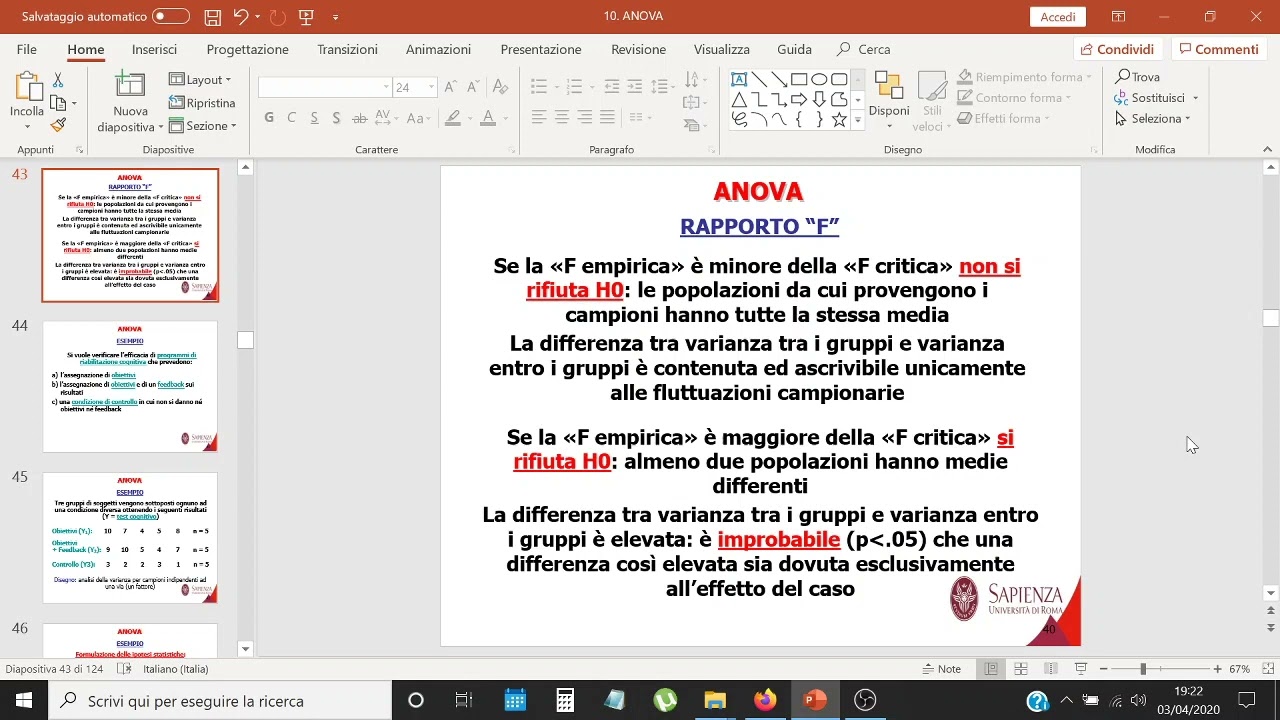1280x720 pixels.
Task: Switch to slide sorter view icon
Action: click(x=1021, y=669)
